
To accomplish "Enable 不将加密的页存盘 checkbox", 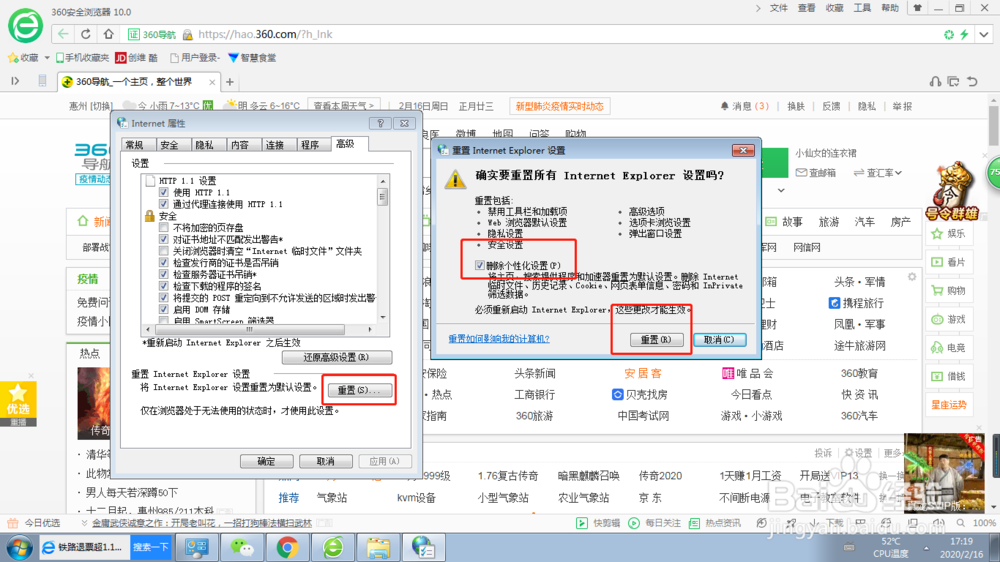I will (164, 228).
